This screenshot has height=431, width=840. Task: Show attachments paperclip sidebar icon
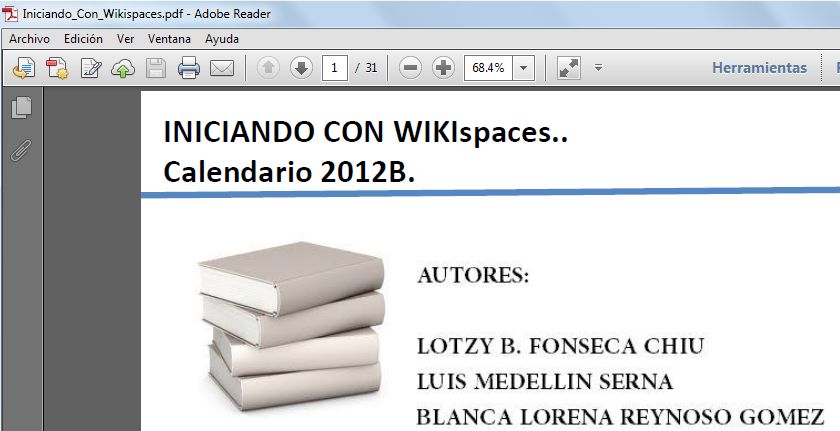(x=21, y=151)
